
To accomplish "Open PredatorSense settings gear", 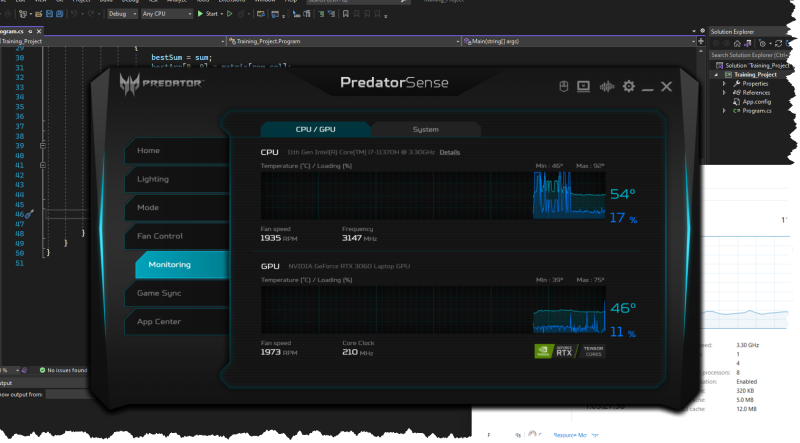I will 628,87.
